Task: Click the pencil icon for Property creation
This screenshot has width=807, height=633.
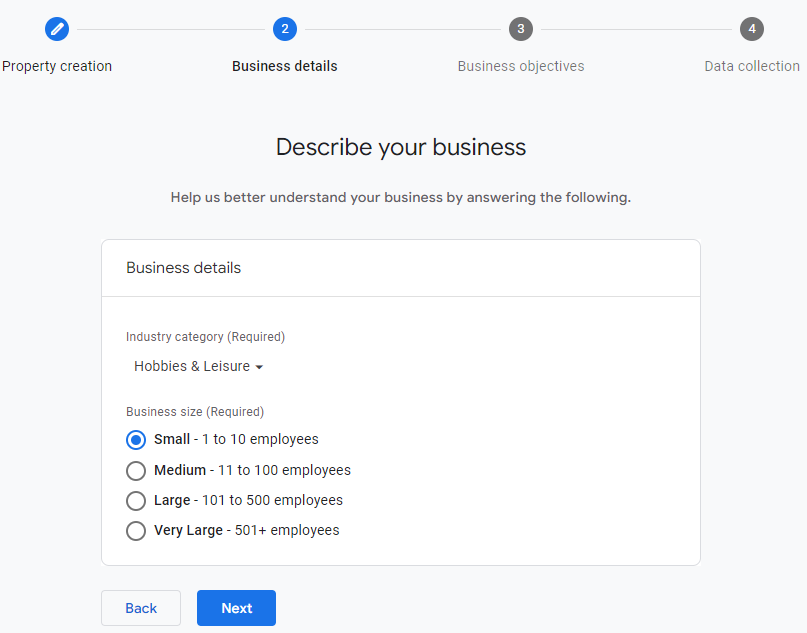Action: click(x=57, y=29)
